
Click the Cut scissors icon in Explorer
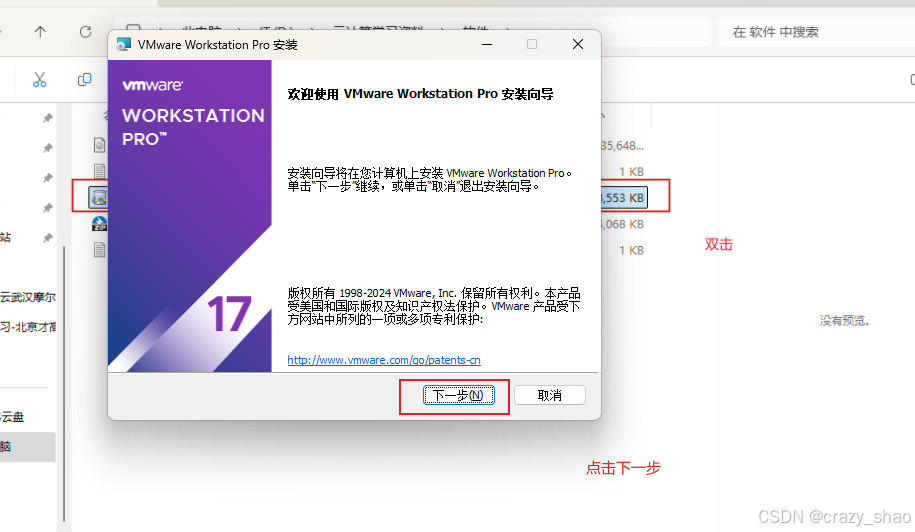[40, 80]
